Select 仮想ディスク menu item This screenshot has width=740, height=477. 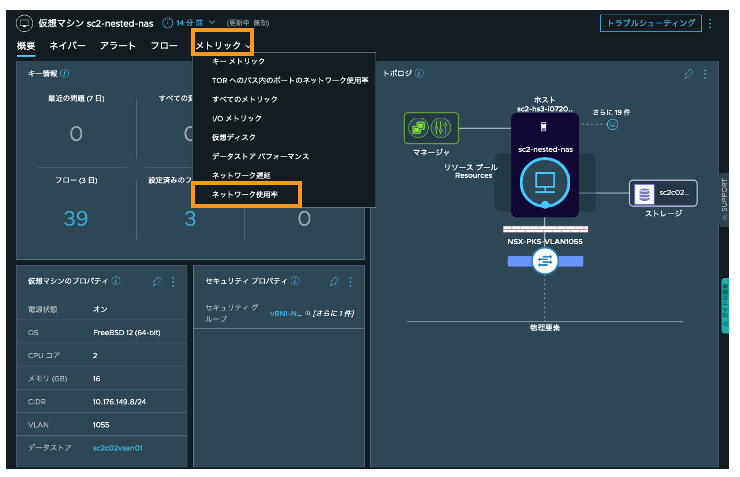click(x=234, y=137)
